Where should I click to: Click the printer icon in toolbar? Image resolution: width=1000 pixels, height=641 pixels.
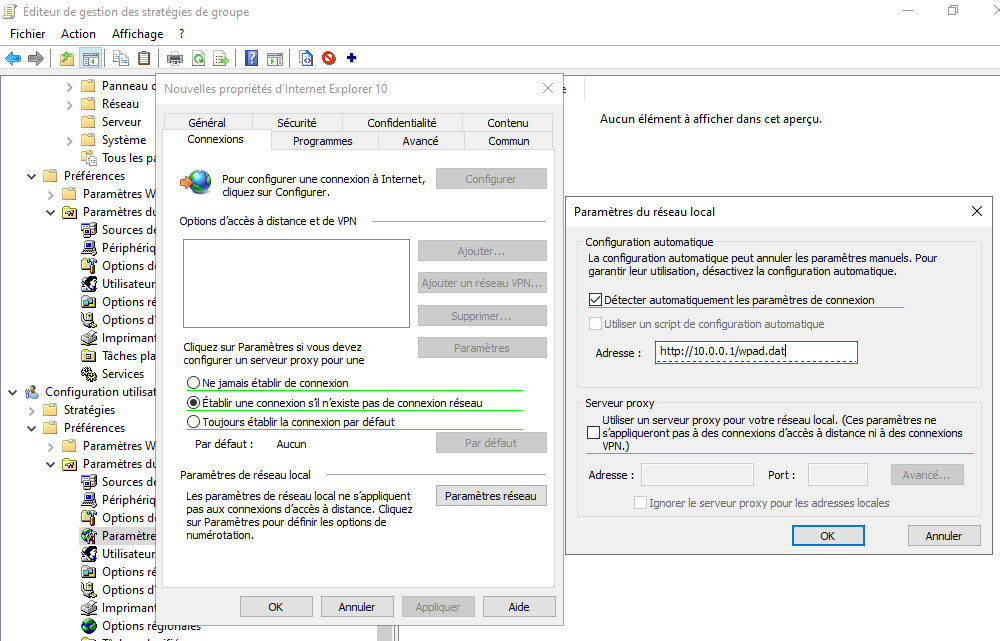(x=175, y=58)
